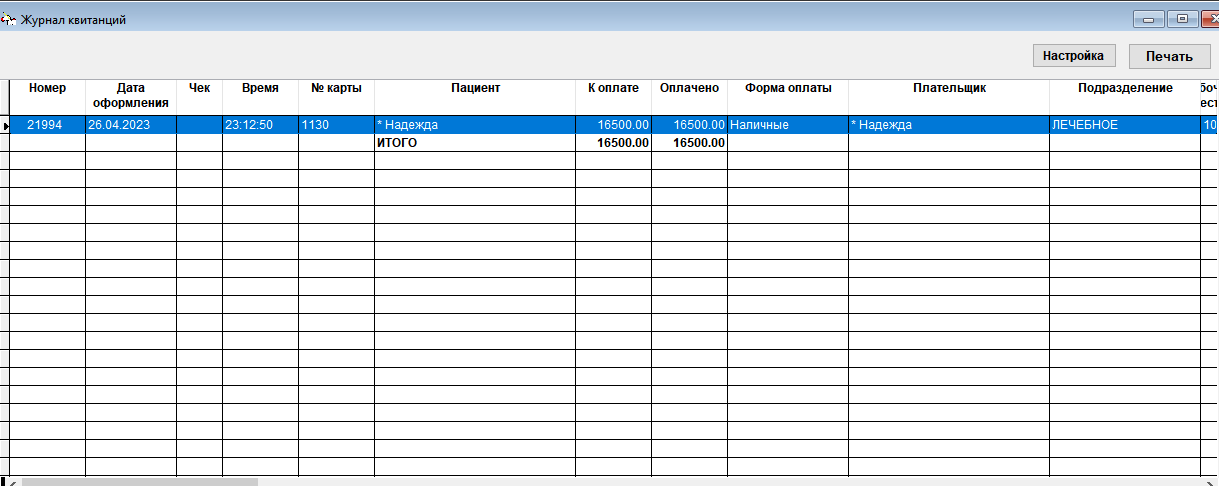The height and width of the screenshot is (486, 1219).
Task: Click the Форма оплаты column header
Action: click(x=788, y=88)
